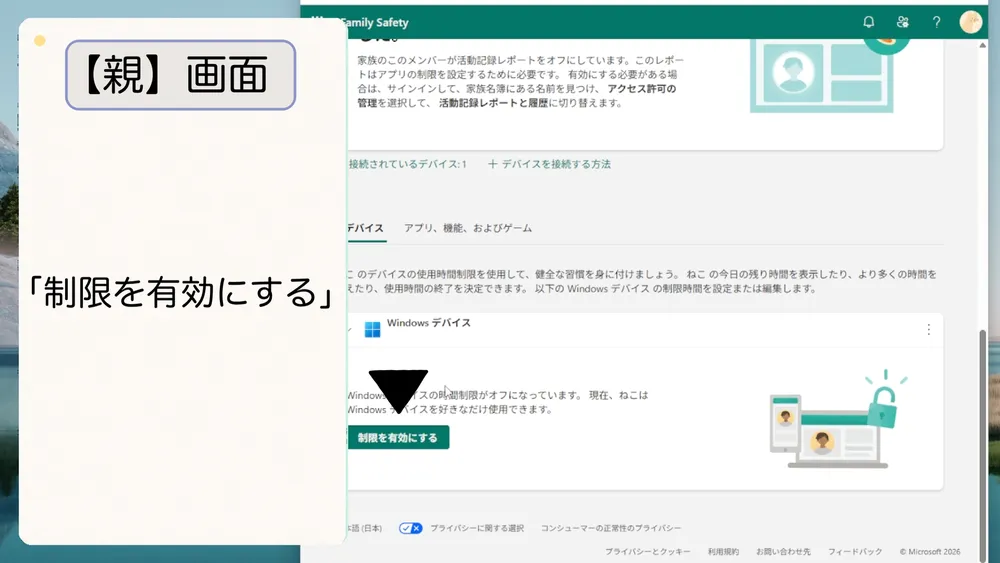Open the three-dot menu for Windows デバイス
Viewport: 1000px width, 563px height.
click(x=929, y=330)
